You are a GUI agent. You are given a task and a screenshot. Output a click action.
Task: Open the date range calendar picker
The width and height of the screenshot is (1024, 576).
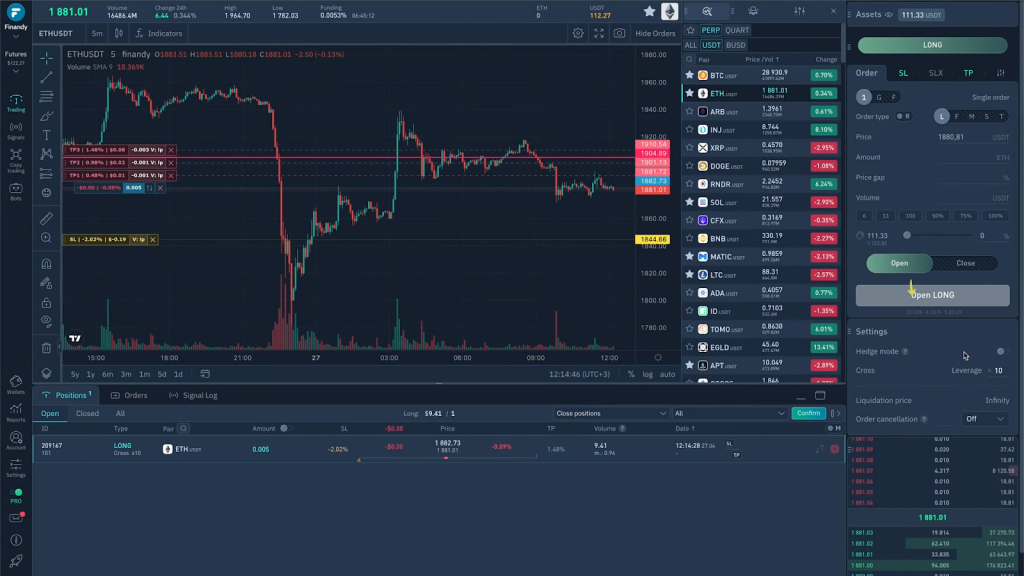(205, 374)
